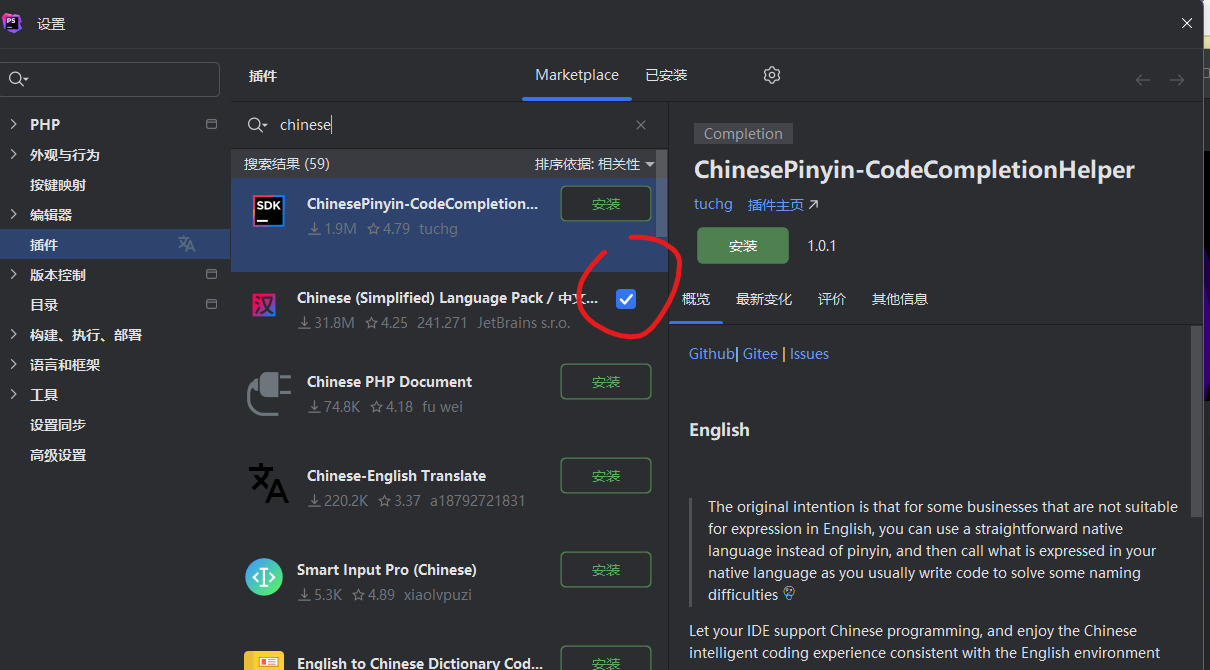Image resolution: width=1210 pixels, height=670 pixels.
Task: Click the Smart Input Pro plugin icon
Action: (264, 577)
